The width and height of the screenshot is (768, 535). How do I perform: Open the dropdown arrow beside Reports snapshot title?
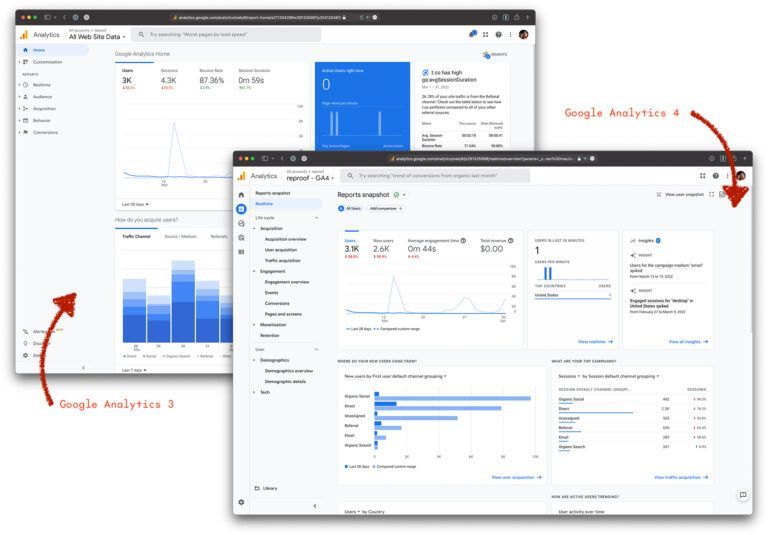(x=404, y=195)
